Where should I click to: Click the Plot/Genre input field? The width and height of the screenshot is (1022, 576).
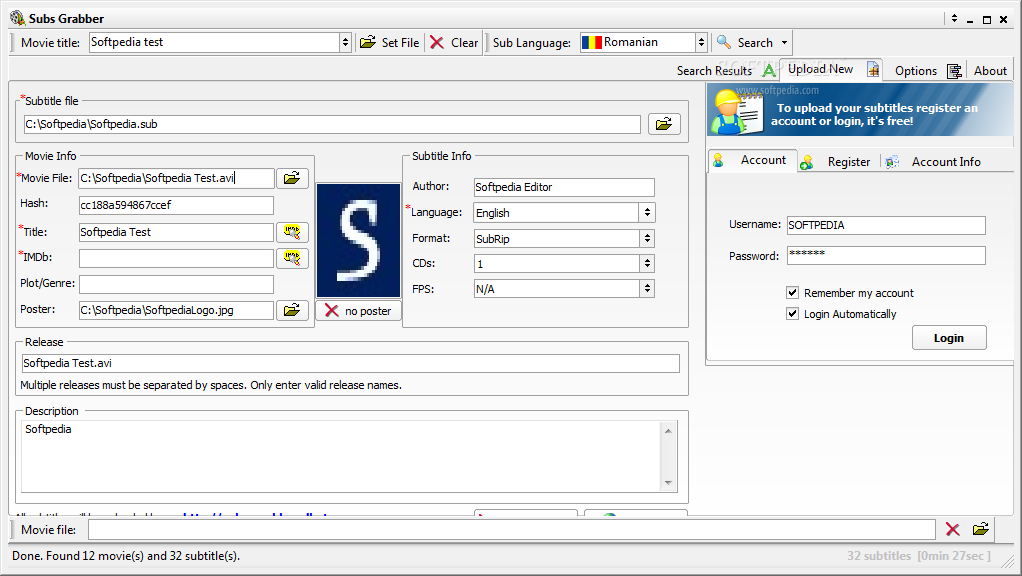pos(176,284)
